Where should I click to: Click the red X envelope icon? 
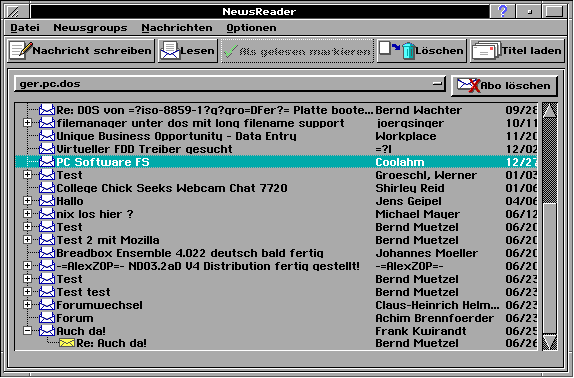click(x=469, y=86)
